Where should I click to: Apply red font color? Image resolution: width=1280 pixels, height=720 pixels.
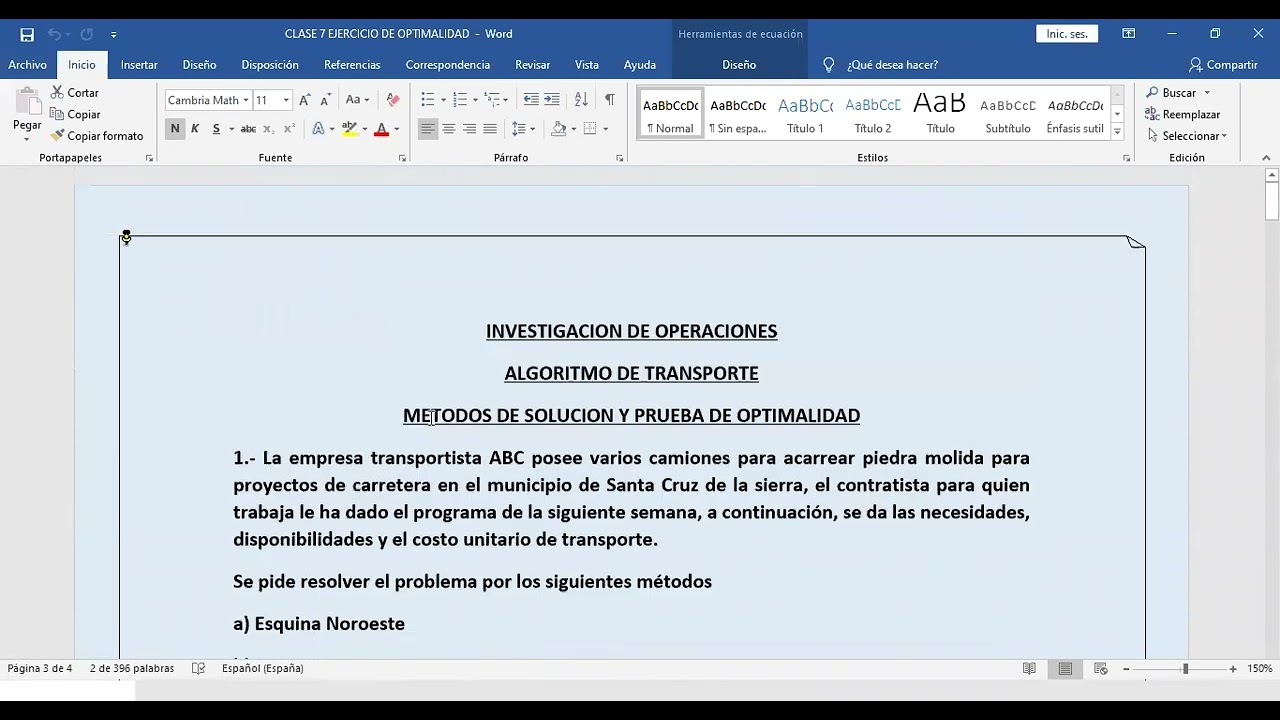pyautogui.click(x=381, y=129)
